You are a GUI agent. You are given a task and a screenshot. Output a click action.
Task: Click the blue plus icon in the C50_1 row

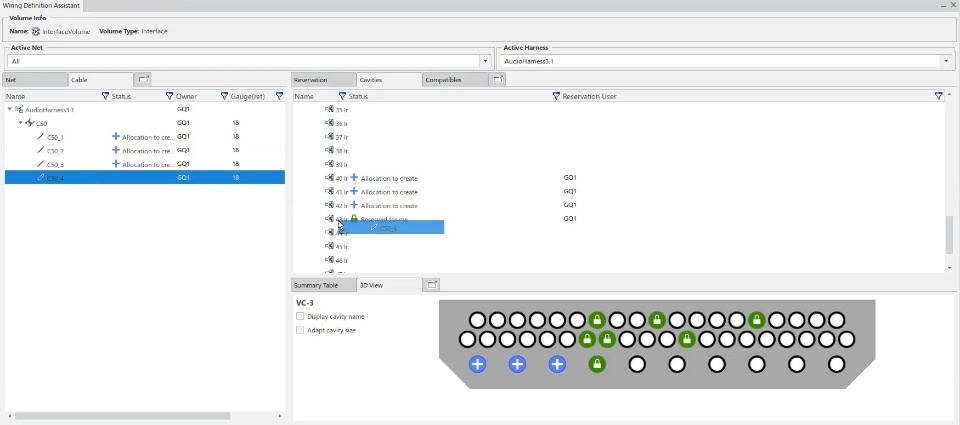pos(116,136)
